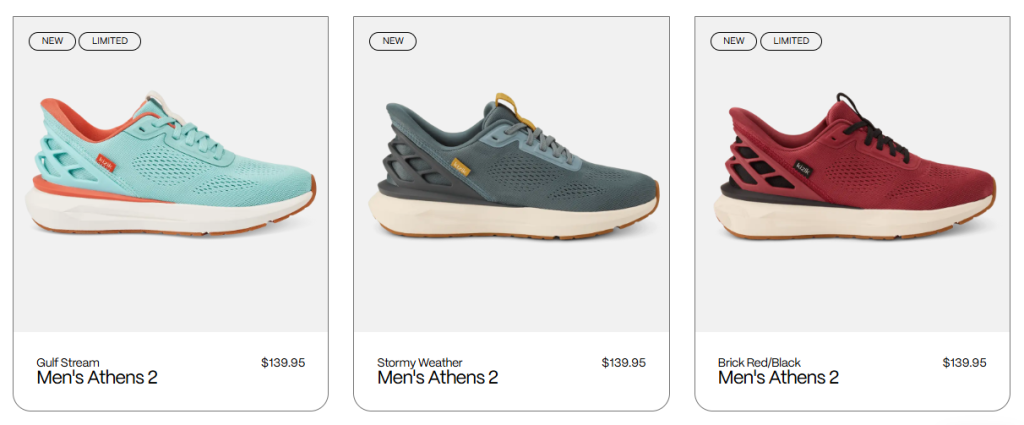Click the Gulf Stream color name

(68, 362)
